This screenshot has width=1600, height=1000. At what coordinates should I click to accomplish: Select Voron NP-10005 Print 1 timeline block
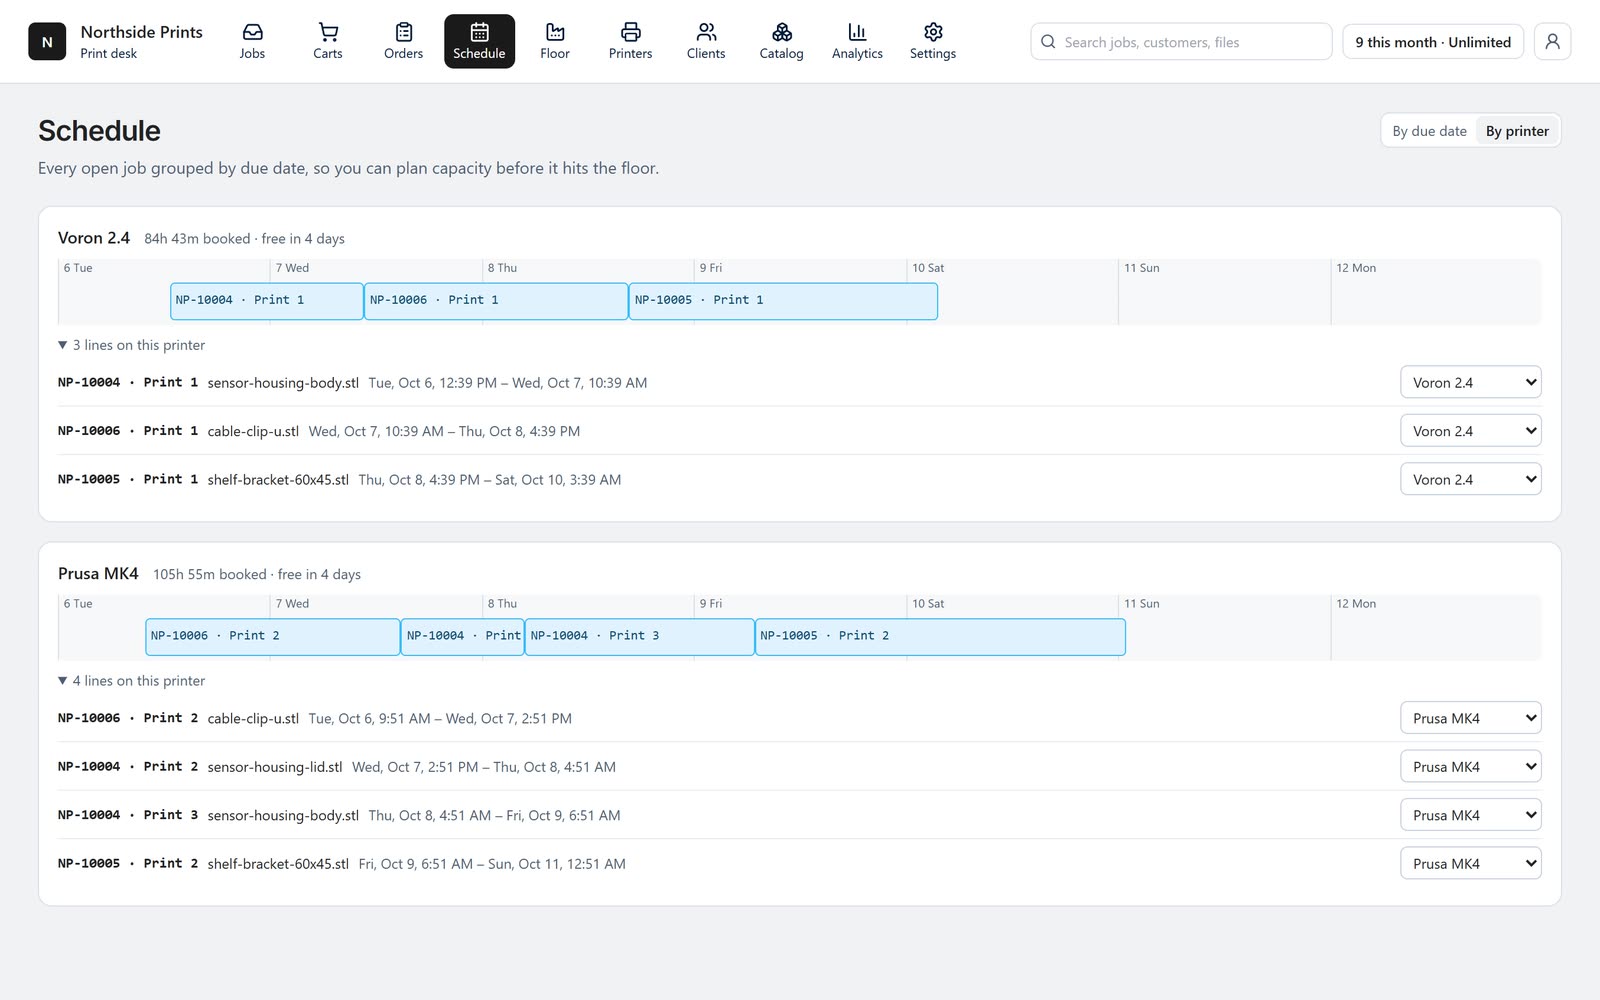[783, 301]
